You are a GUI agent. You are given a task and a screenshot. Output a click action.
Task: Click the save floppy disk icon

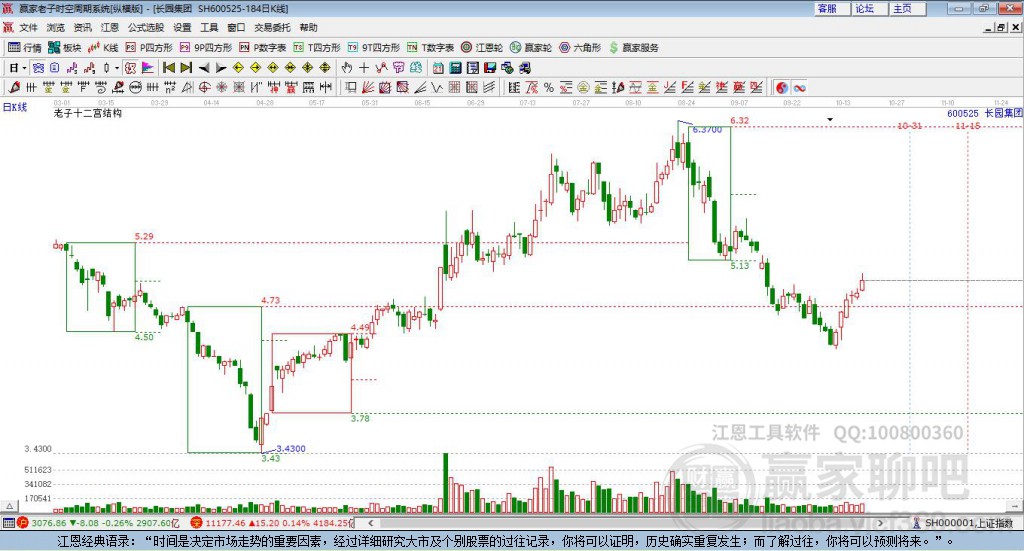490,68
